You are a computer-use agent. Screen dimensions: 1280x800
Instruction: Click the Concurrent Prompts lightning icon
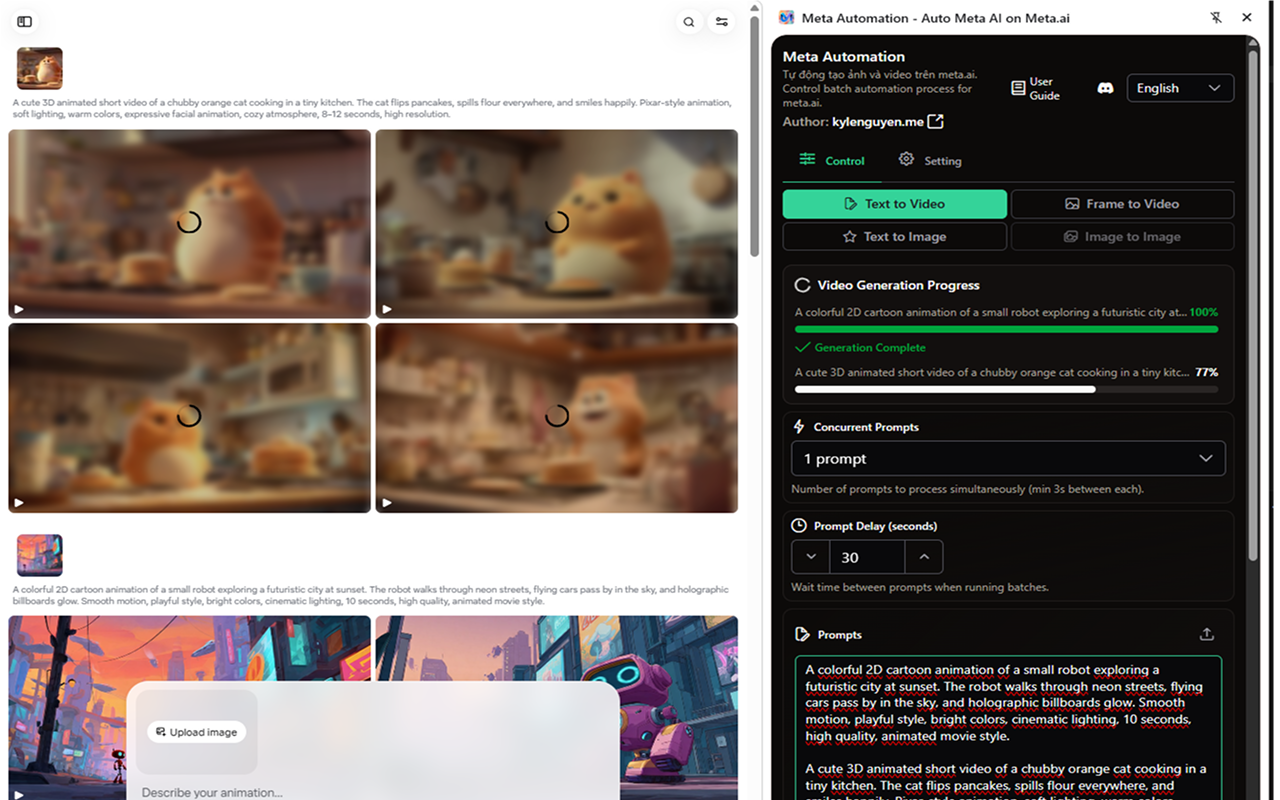pyautogui.click(x=799, y=427)
